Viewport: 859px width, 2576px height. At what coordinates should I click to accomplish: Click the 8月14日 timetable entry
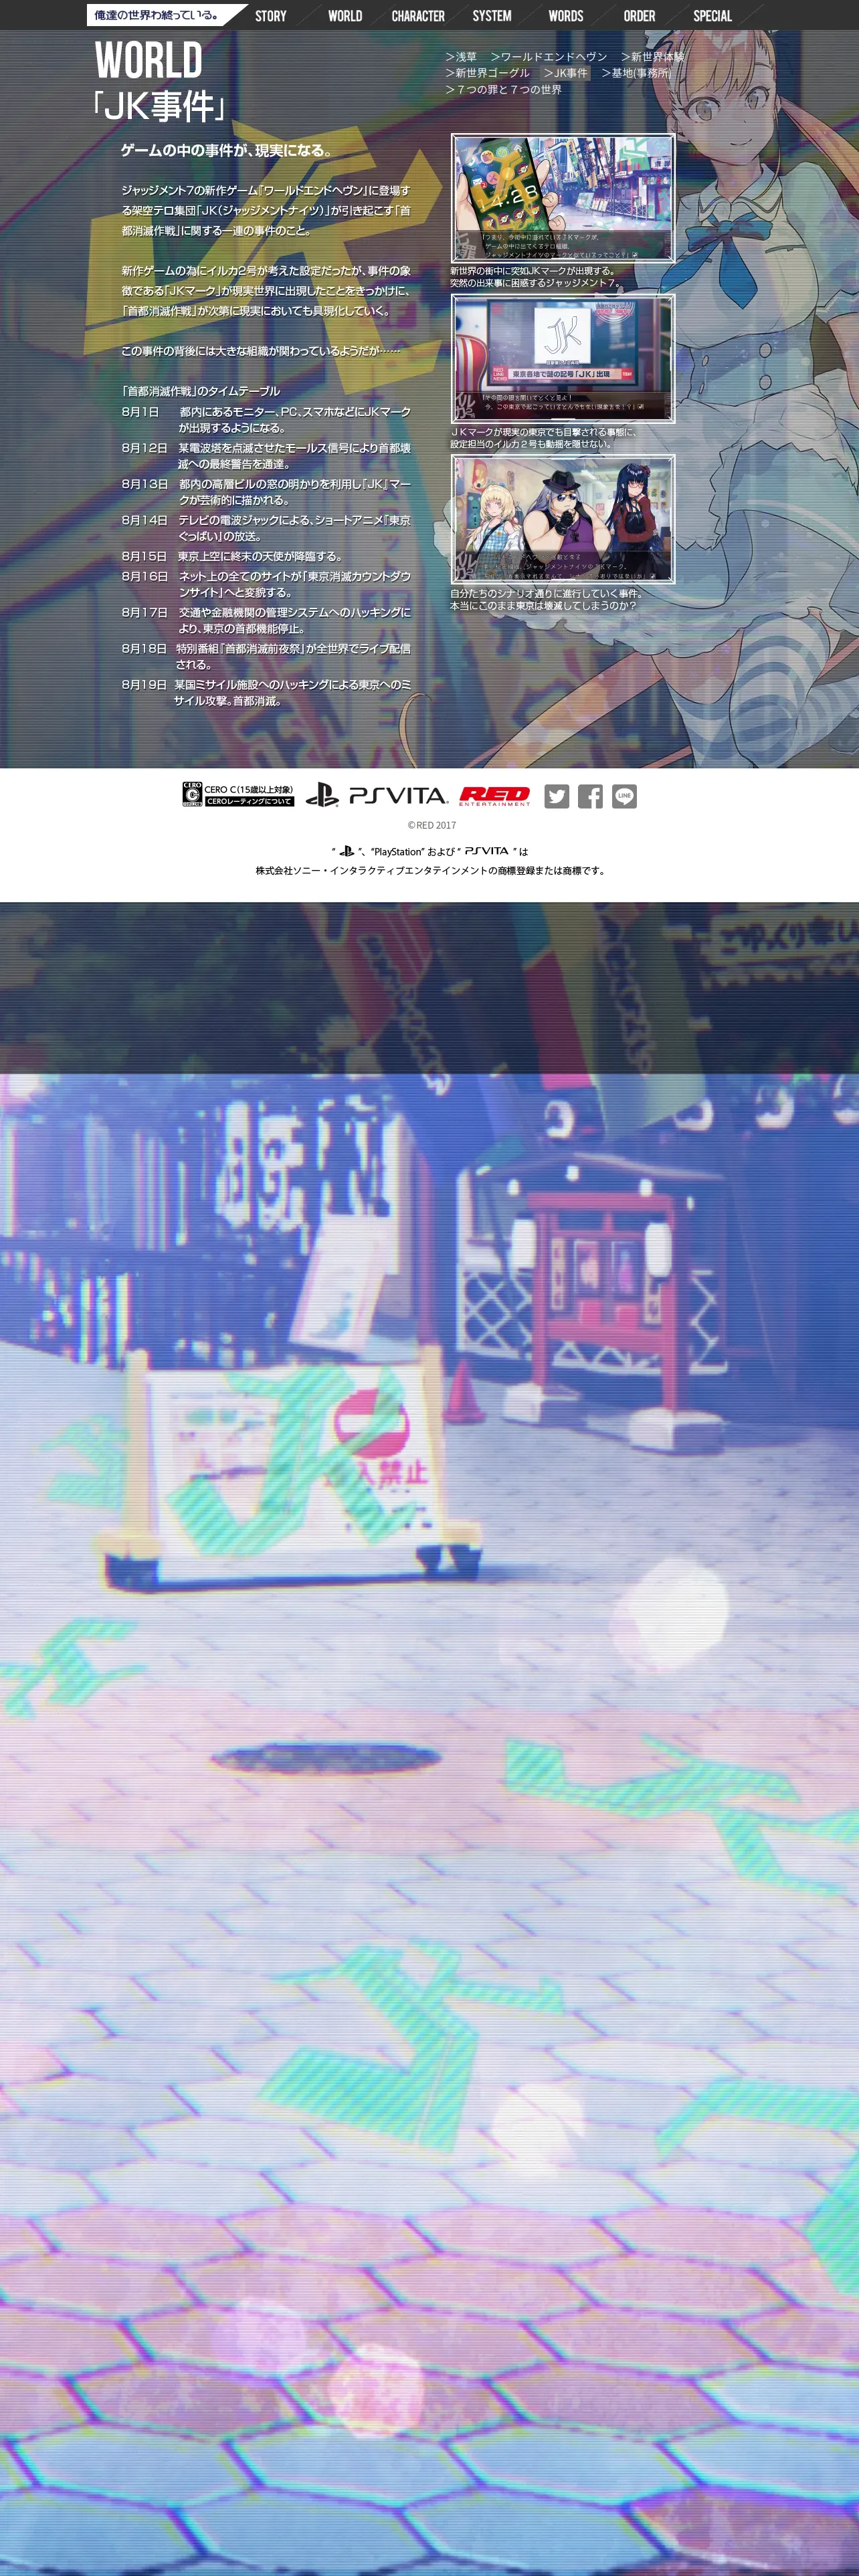click(266, 528)
